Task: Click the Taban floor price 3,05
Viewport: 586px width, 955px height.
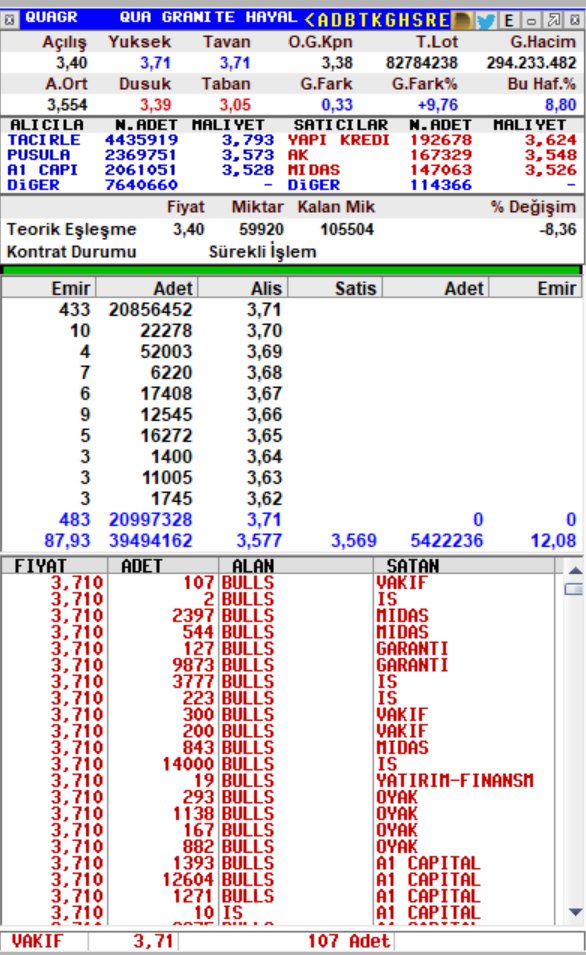Action: [235, 105]
